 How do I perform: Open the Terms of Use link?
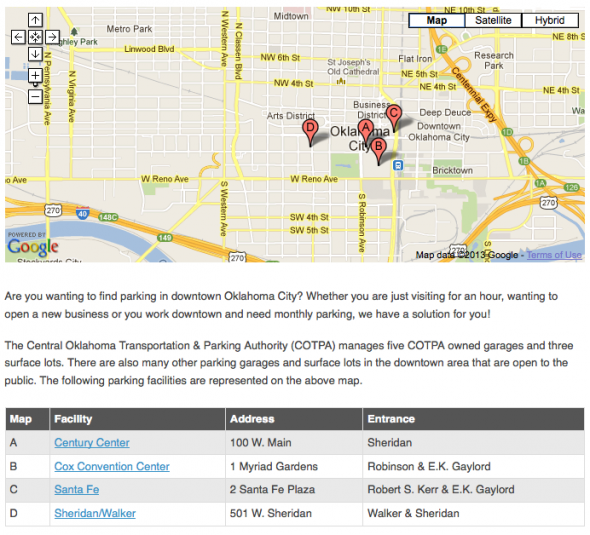[x=554, y=255]
